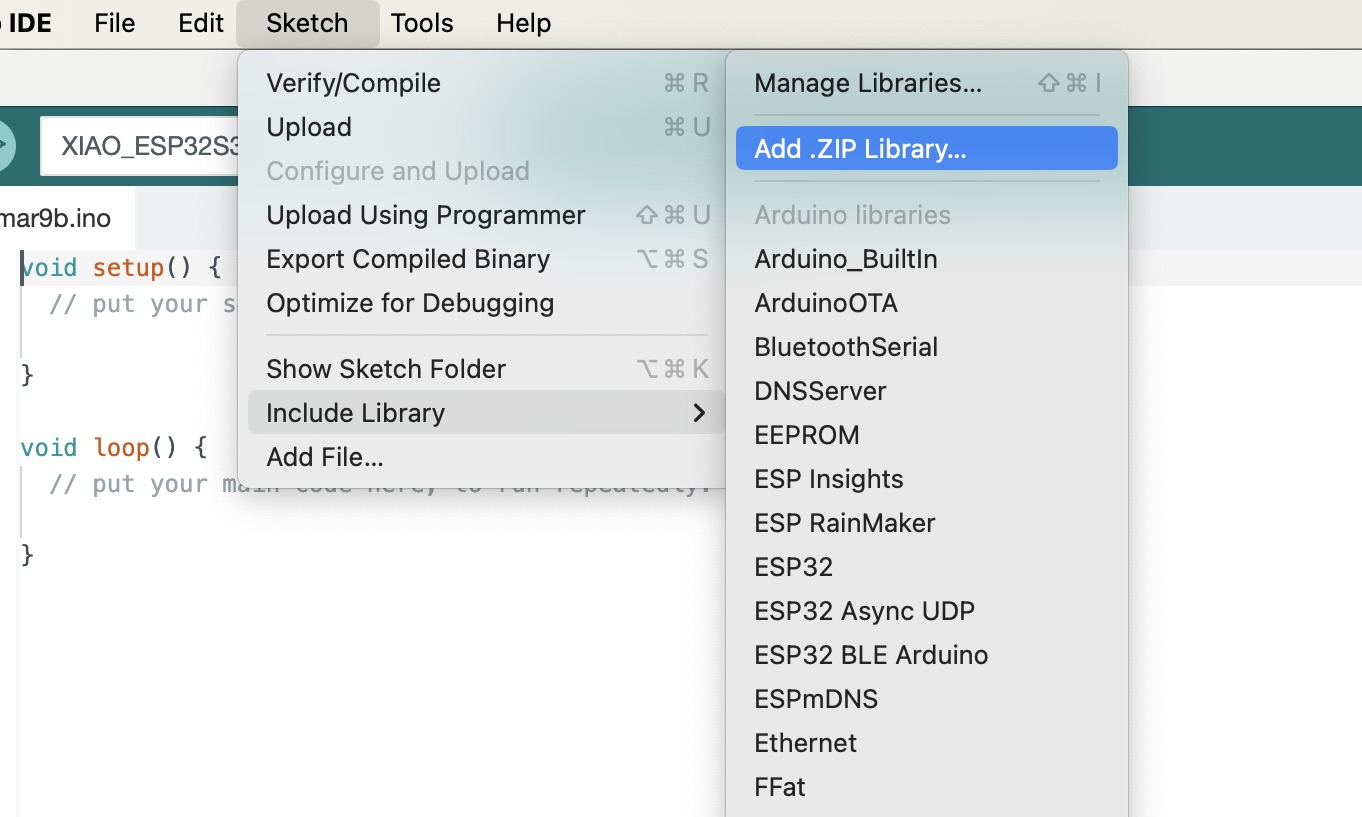This screenshot has width=1362, height=817.
Task: Include the ArduinoOTA library
Action: tap(927, 303)
